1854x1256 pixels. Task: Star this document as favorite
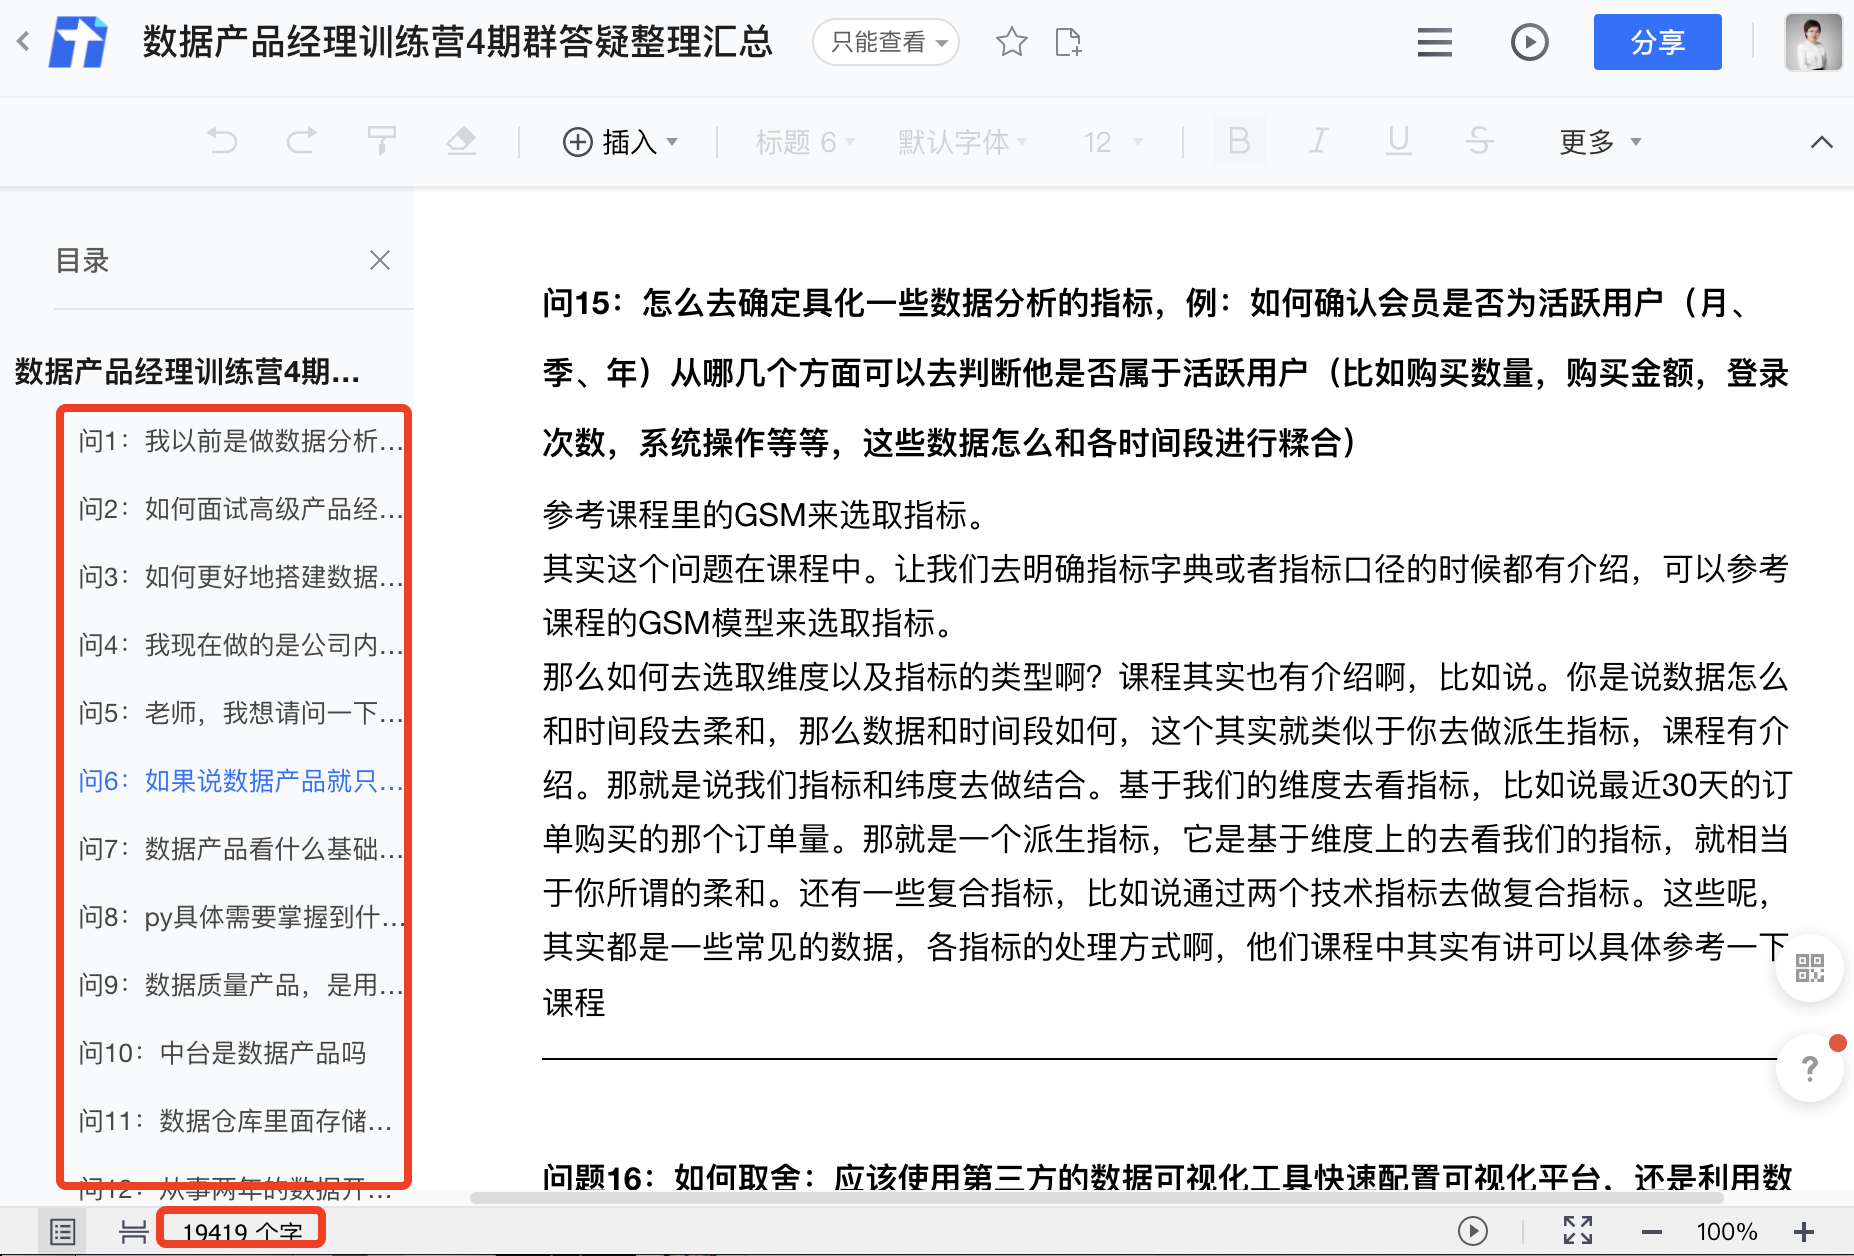pos(1011,42)
